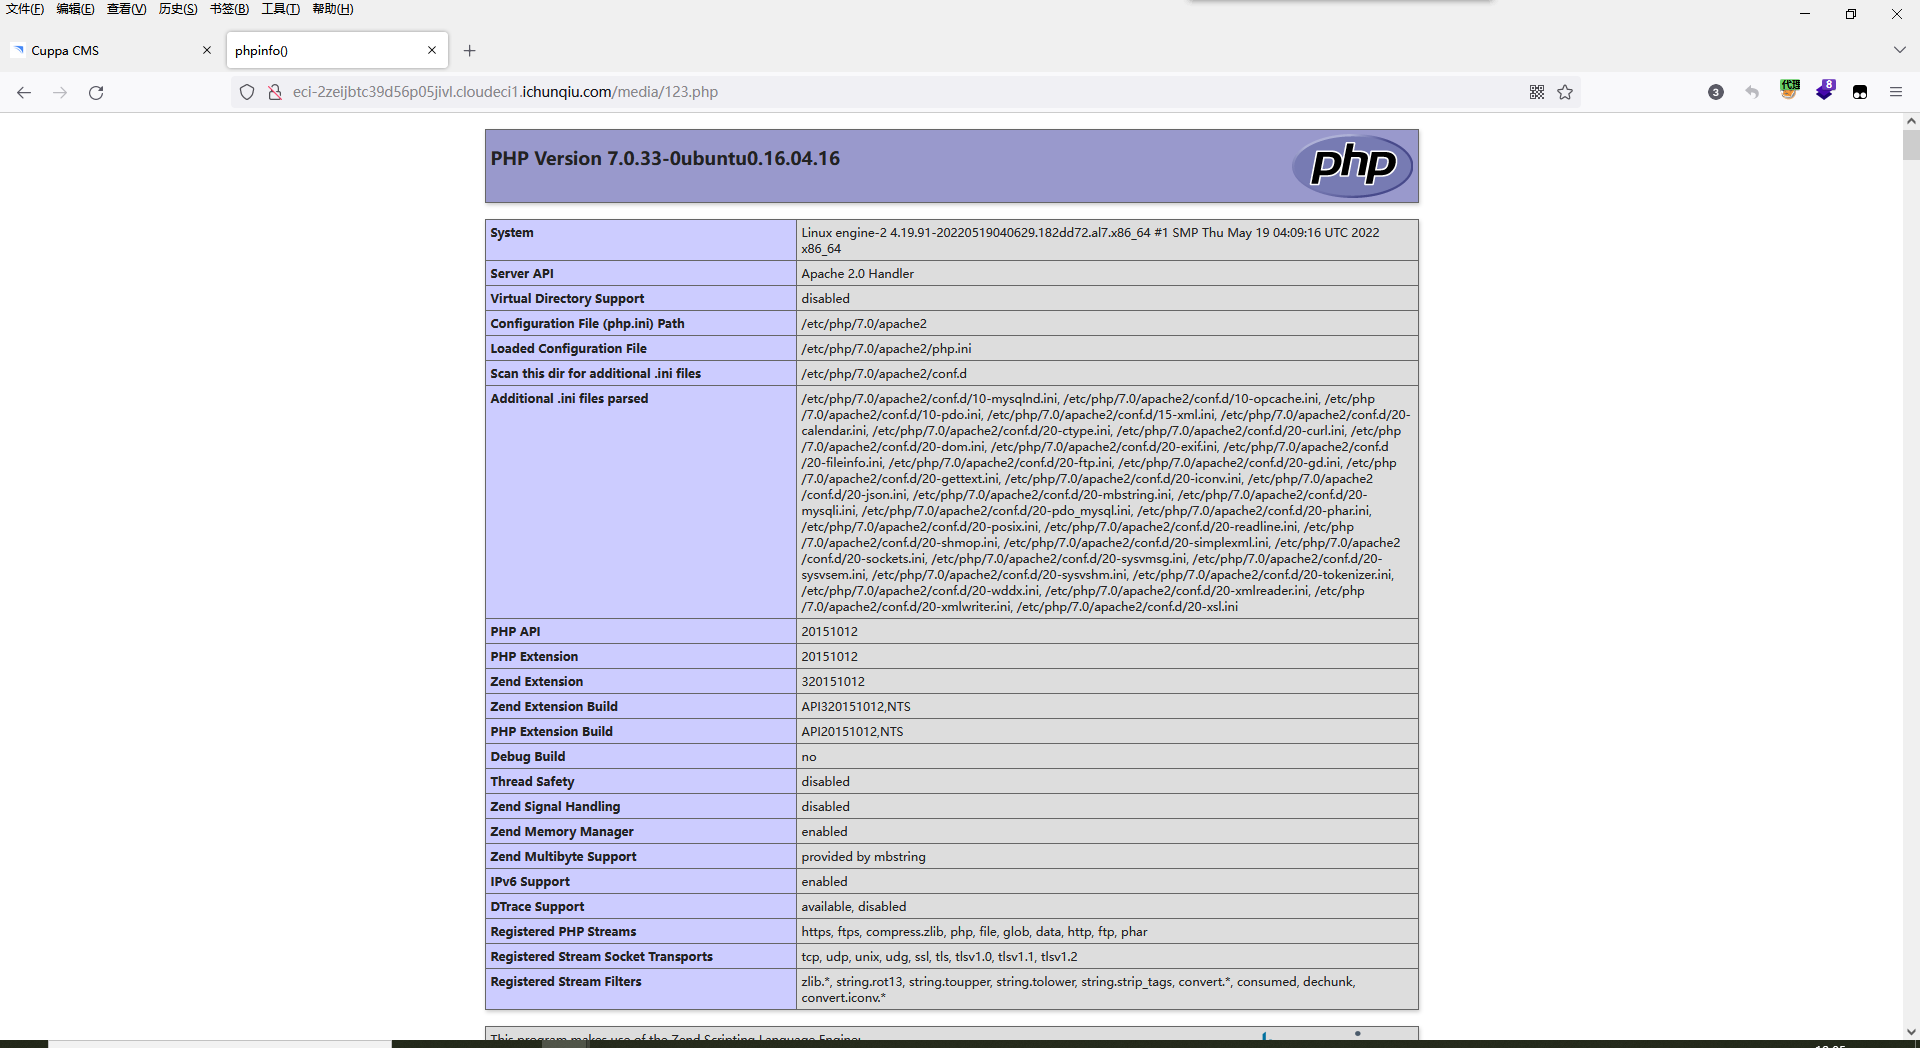
Task: Open the 帮助(H) menu
Action: tap(333, 9)
